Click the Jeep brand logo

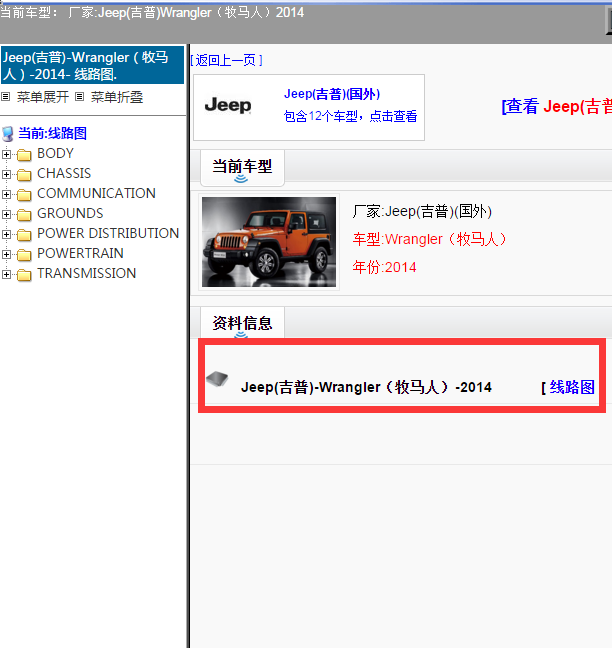pos(228,105)
